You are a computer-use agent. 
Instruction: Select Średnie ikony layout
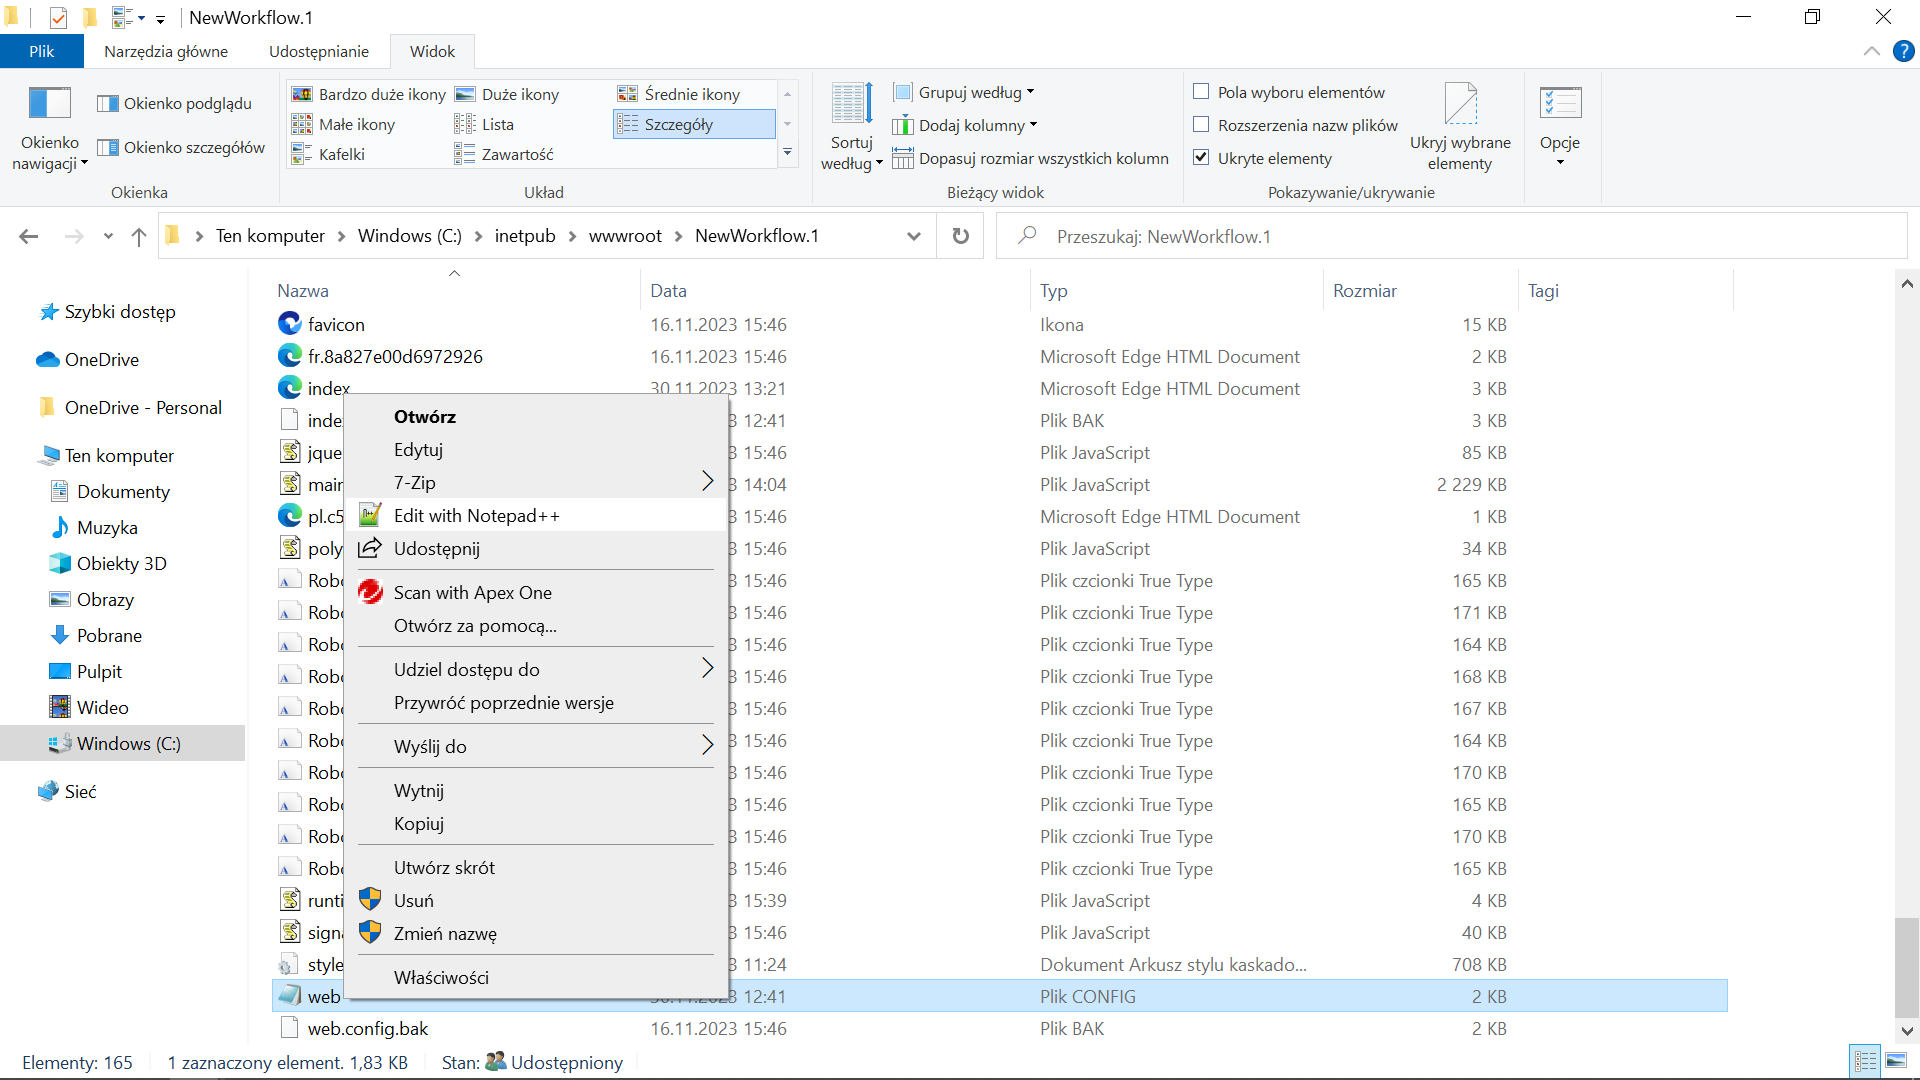coord(679,94)
